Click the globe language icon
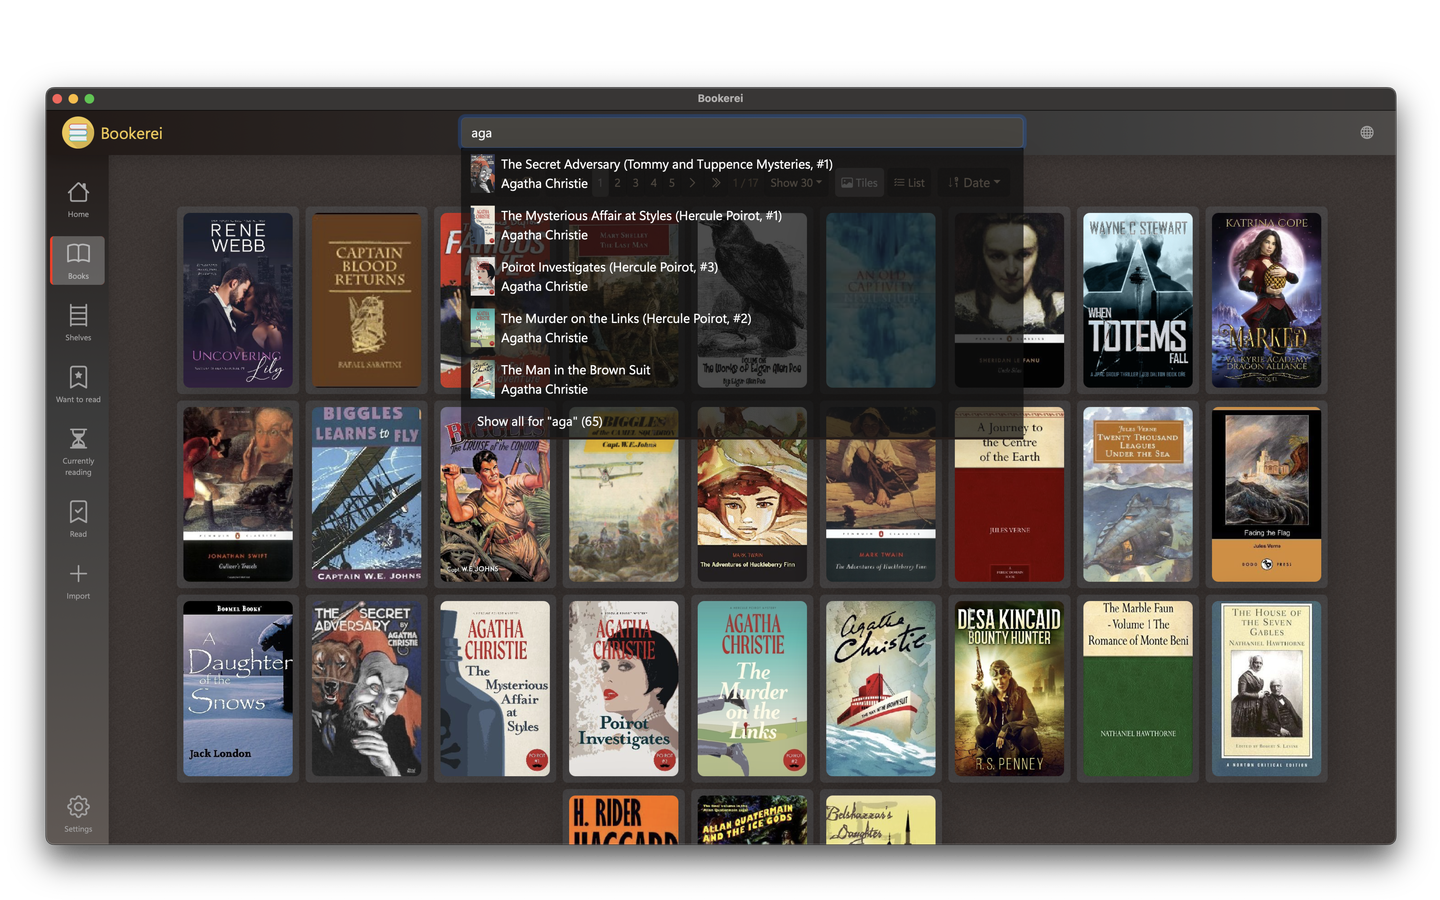Viewport: 1440px width, 900px height. pyautogui.click(x=1367, y=133)
